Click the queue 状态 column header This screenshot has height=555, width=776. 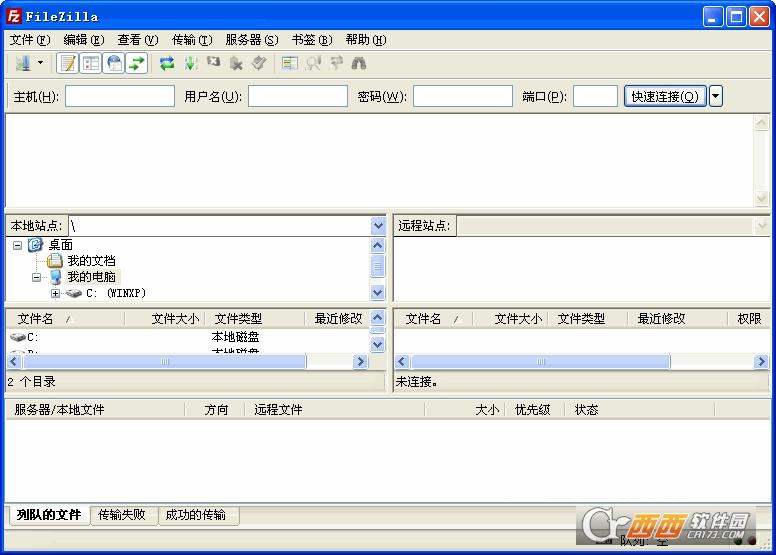point(639,410)
